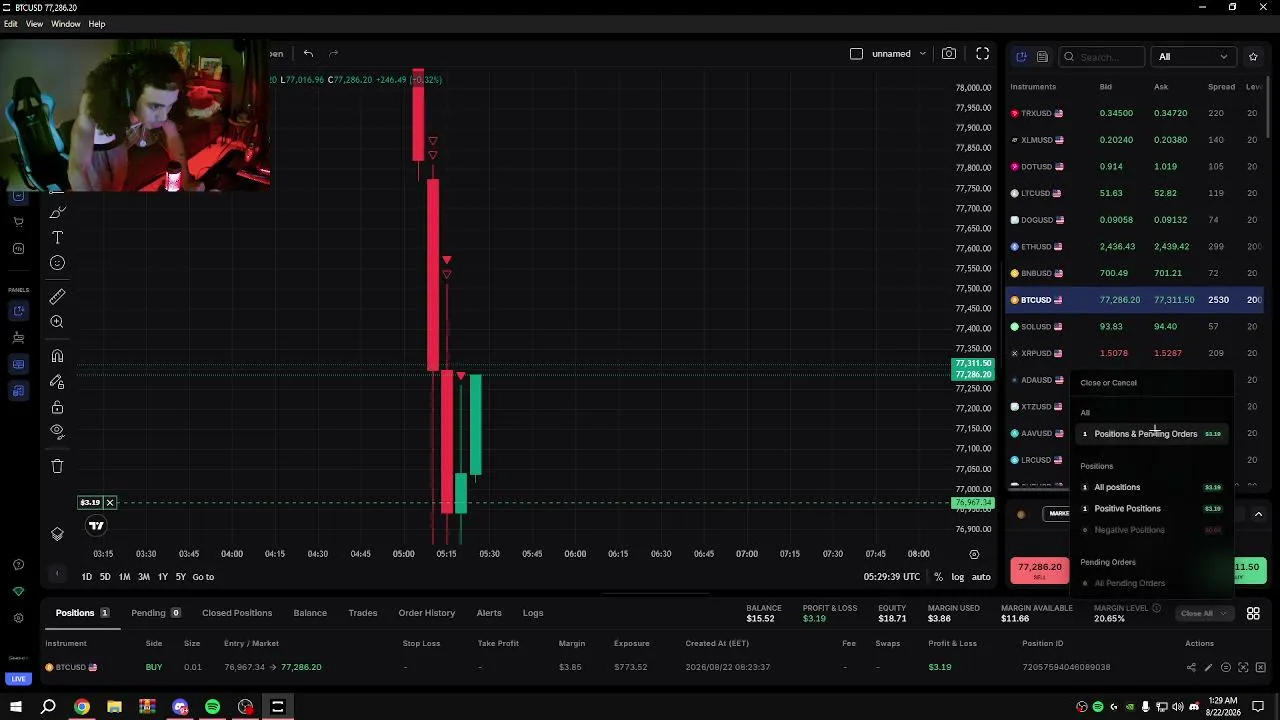Toggle stay in drawing mode
This screenshot has height=720, width=1280.
point(57,382)
